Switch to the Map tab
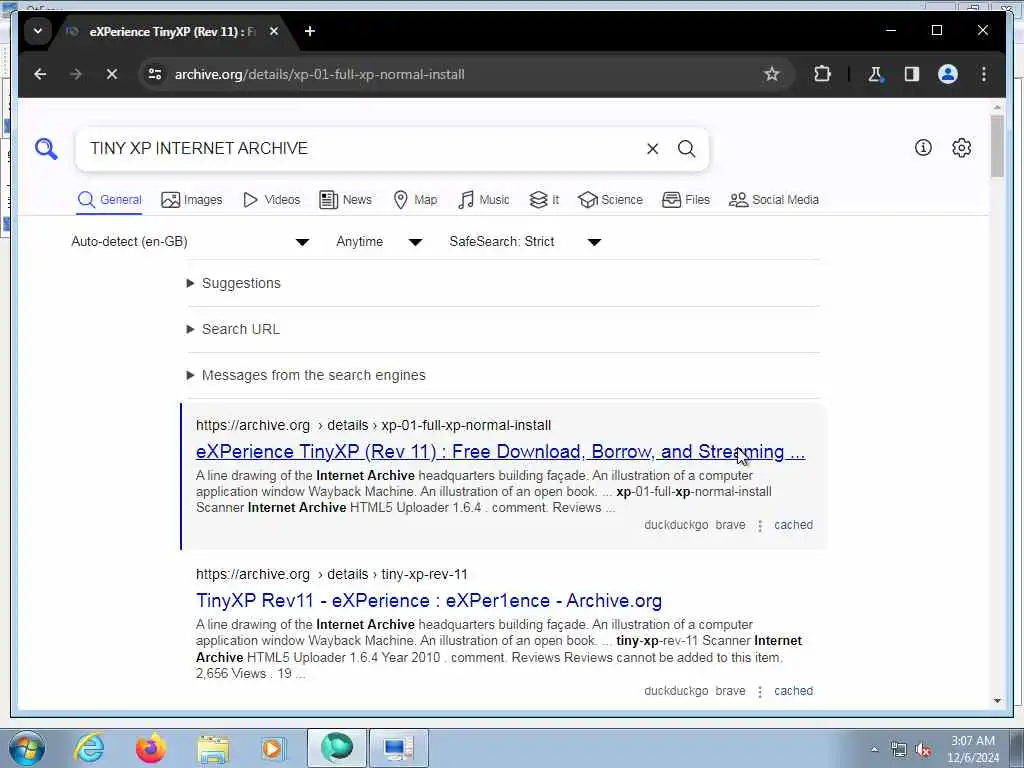Screen dimensions: 1024x768 tap(415, 200)
